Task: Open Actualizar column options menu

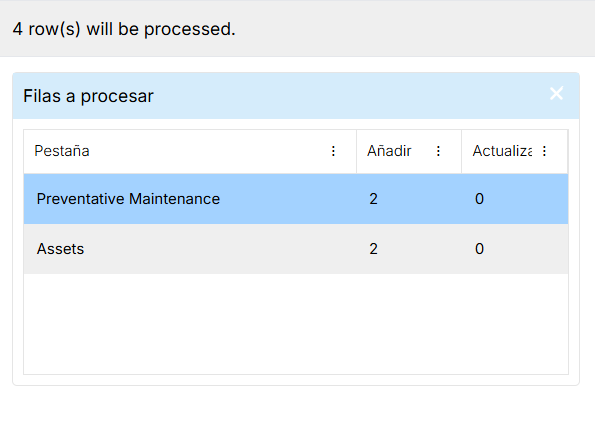Action: (545, 151)
